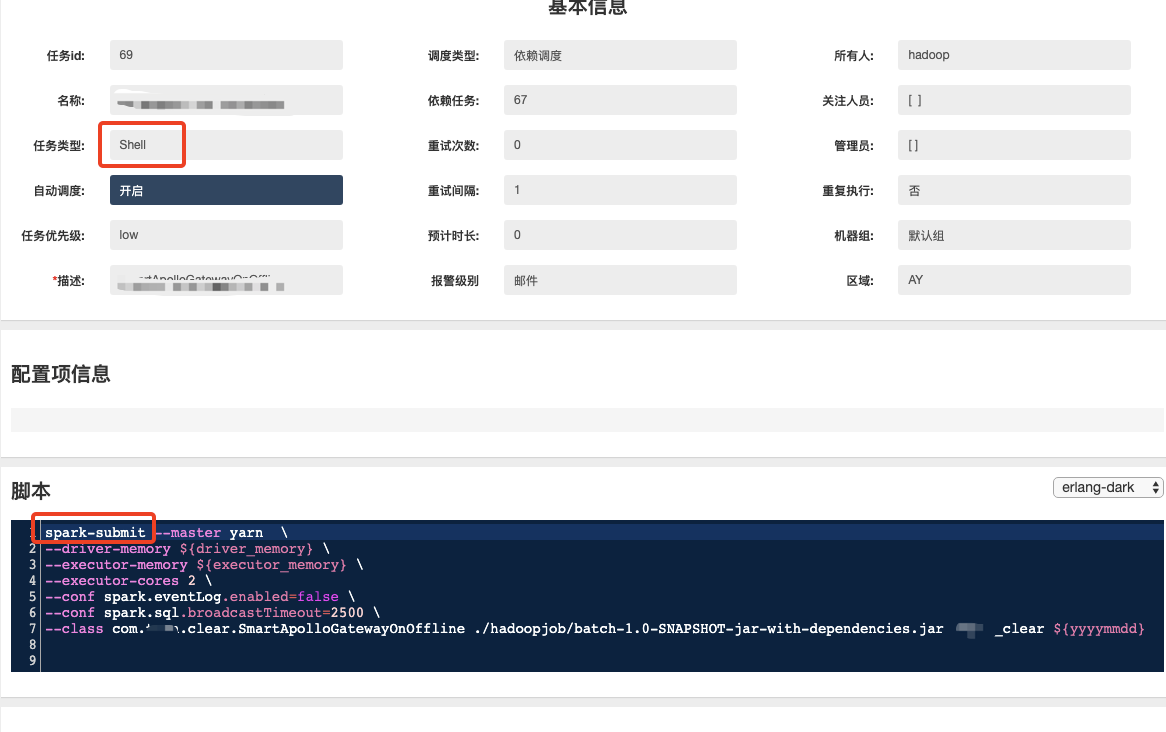
Task: Click the batch-1.0-SNAPSHOT jar path text
Action: click(709, 629)
